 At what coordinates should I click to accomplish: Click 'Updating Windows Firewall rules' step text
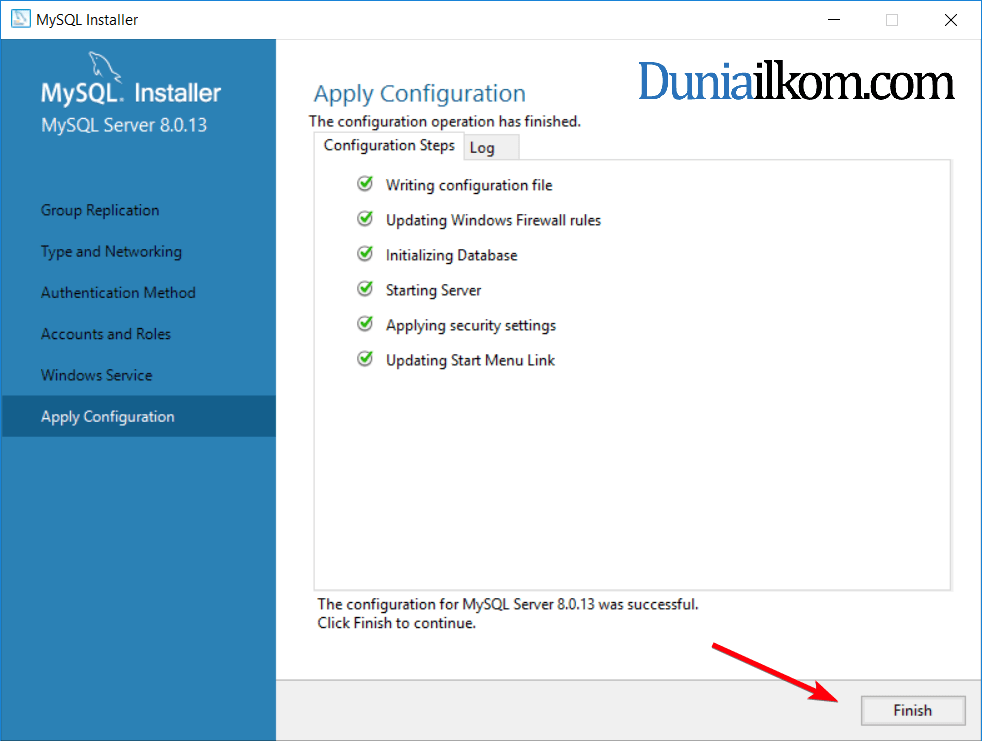(494, 220)
